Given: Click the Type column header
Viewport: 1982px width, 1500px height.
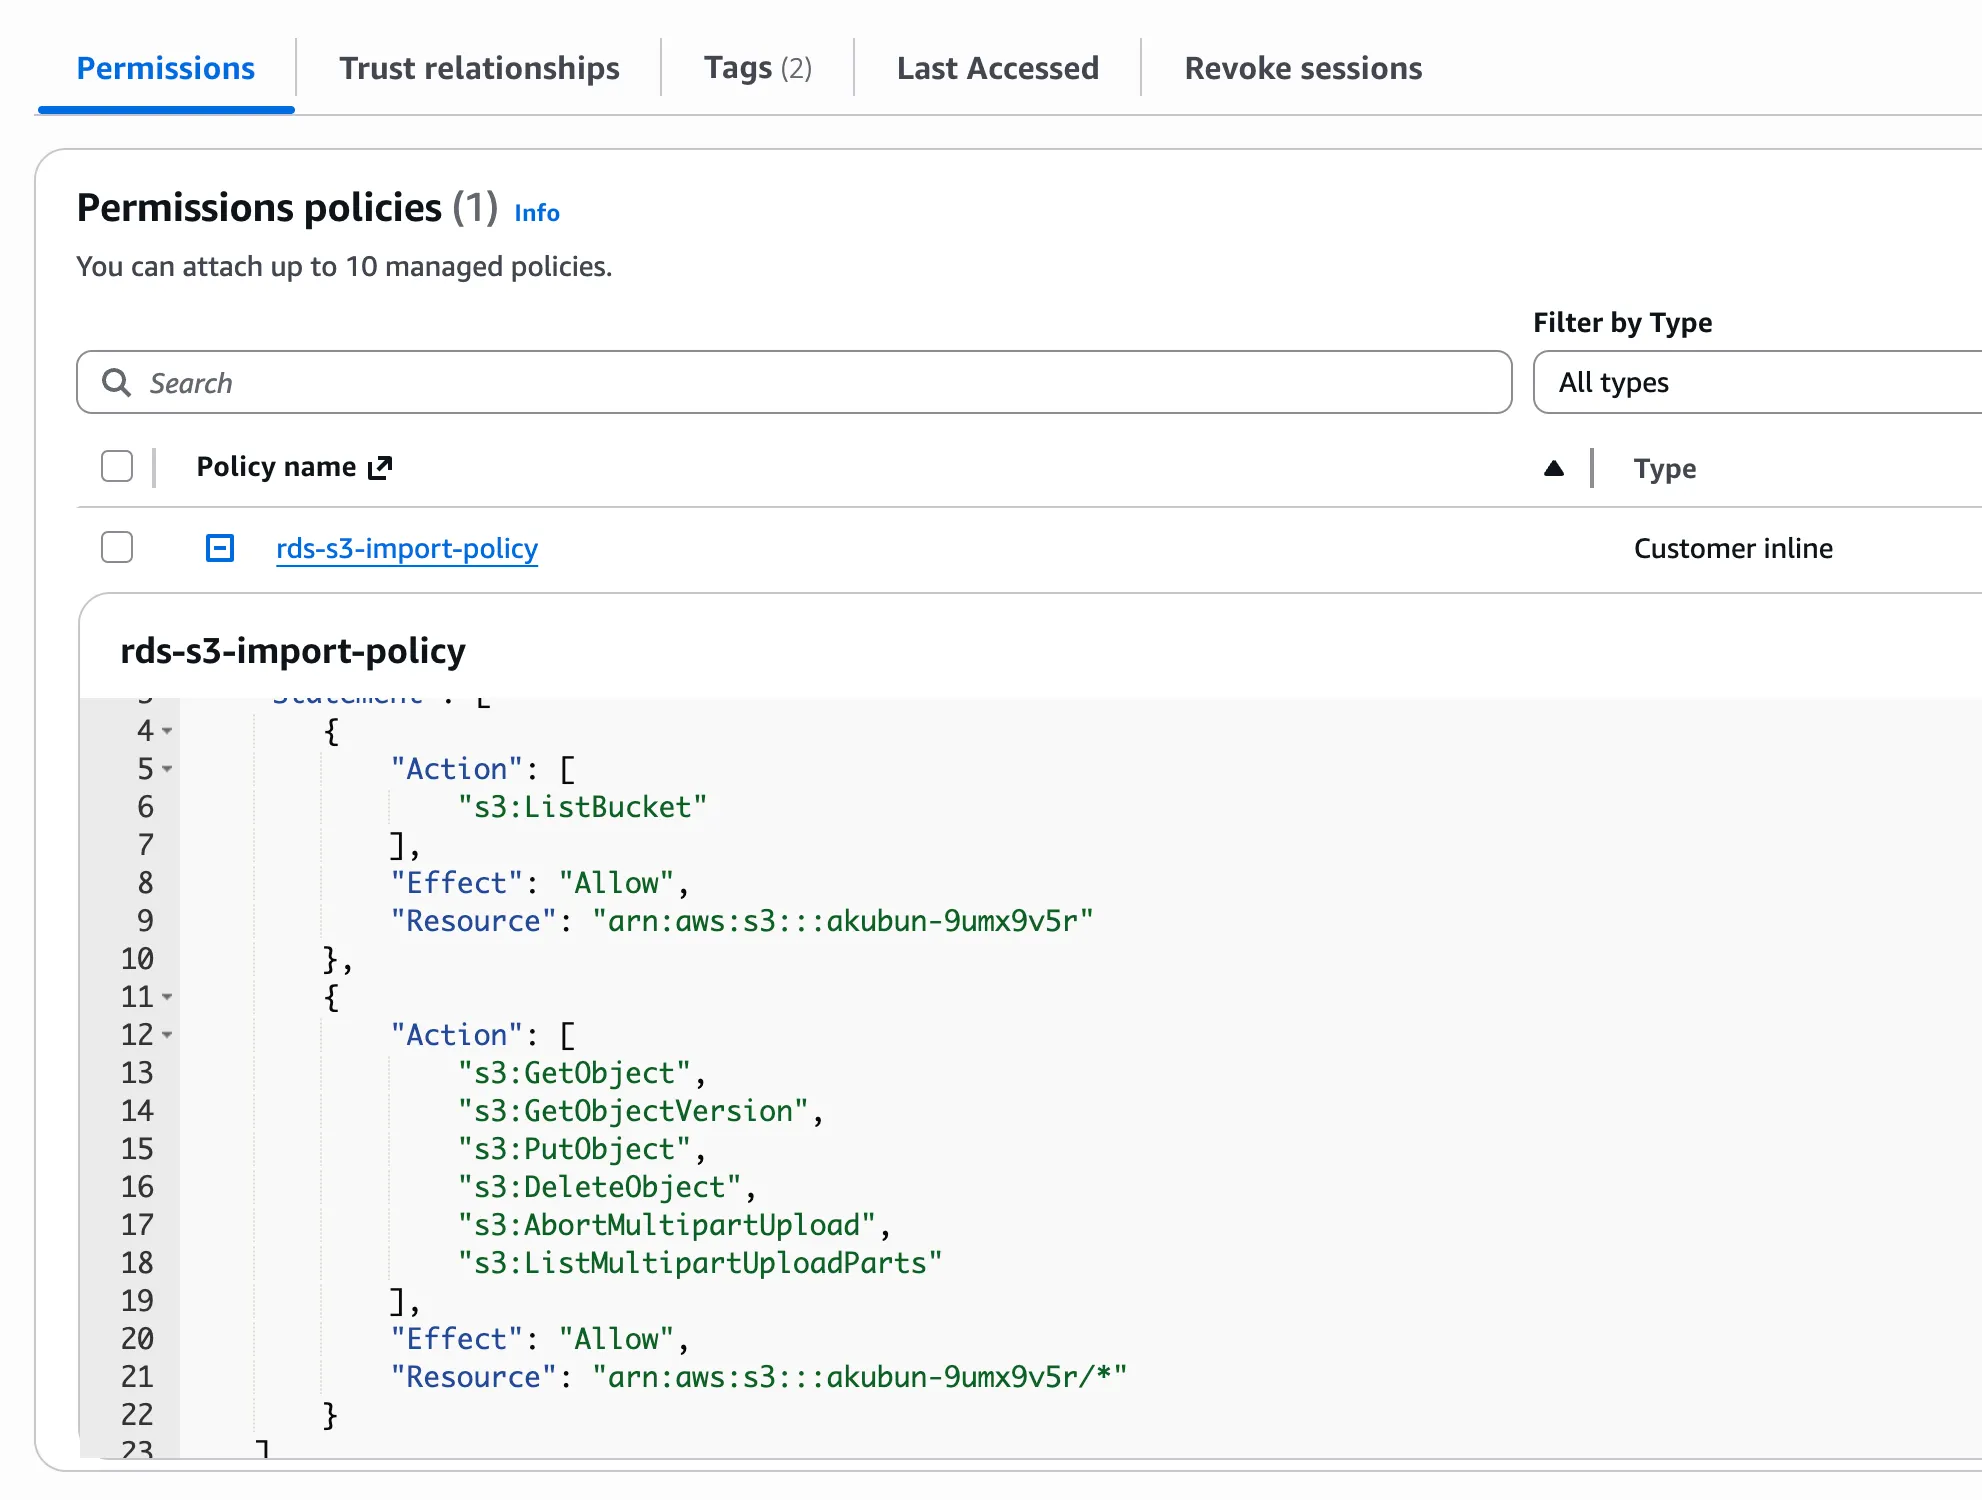Looking at the screenshot, I should (1664, 468).
